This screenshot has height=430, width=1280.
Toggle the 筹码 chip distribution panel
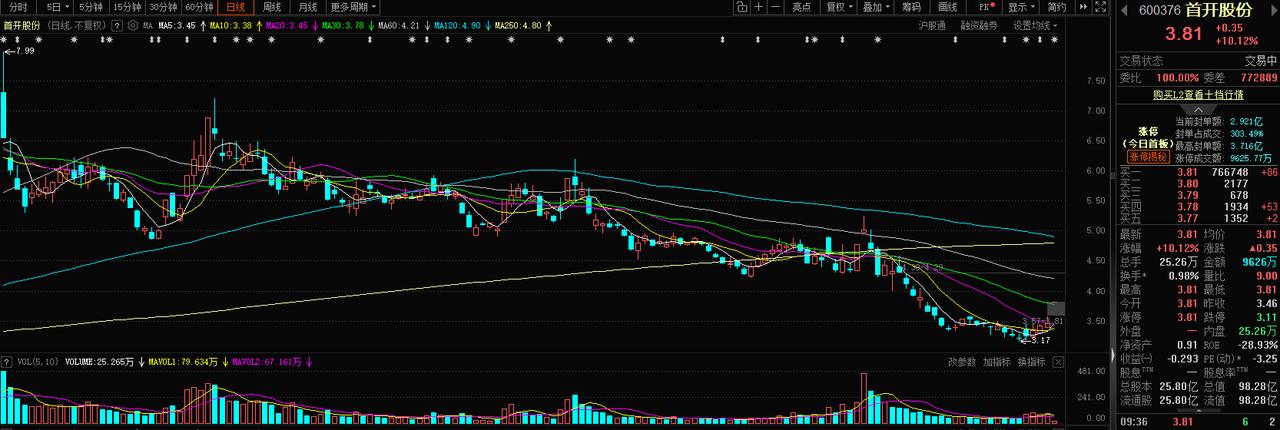point(911,7)
